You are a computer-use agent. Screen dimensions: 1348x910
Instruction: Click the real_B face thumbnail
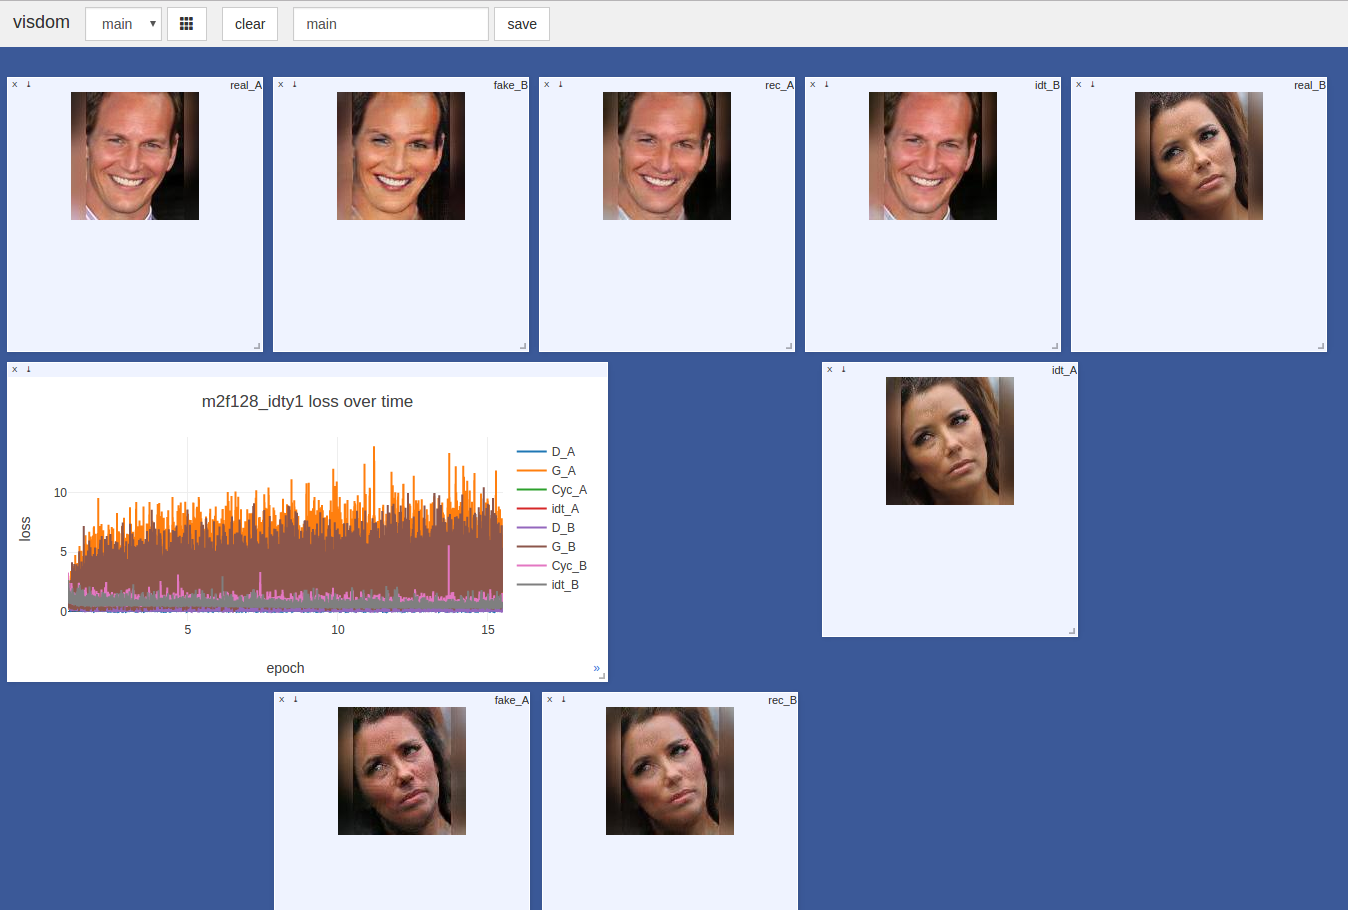(x=1198, y=156)
